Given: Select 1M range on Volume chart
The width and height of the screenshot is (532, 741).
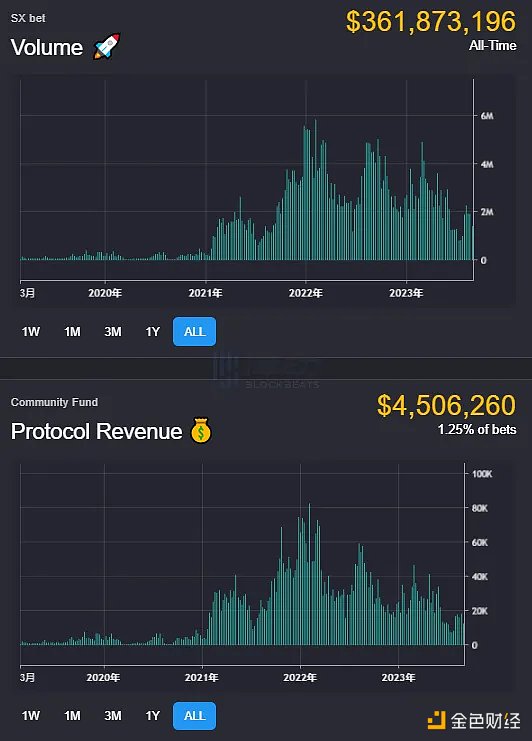Looking at the screenshot, I should pos(72,332).
